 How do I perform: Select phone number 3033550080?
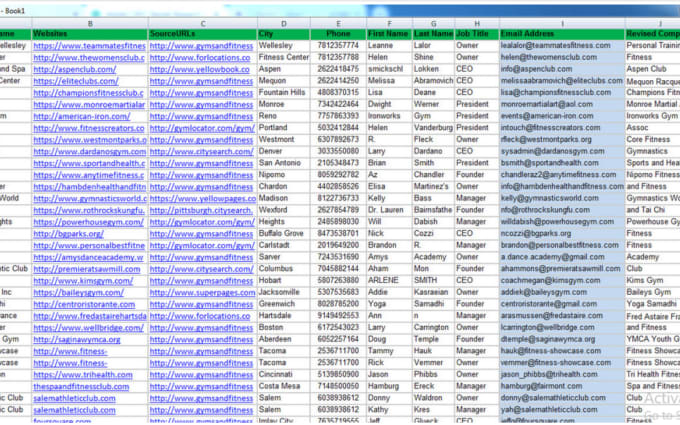tap(338, 151)
